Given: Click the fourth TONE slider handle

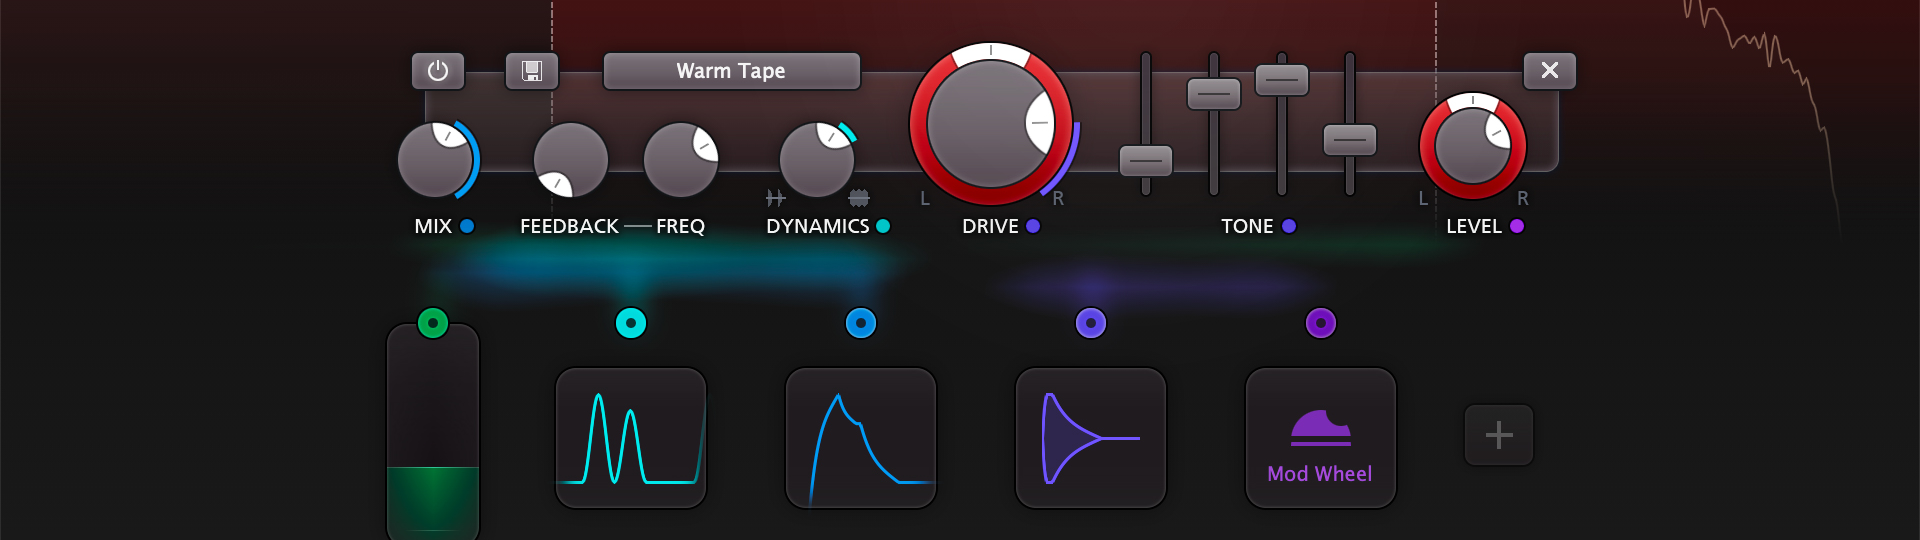Looking at the screenshot, I should [1349, 140].
